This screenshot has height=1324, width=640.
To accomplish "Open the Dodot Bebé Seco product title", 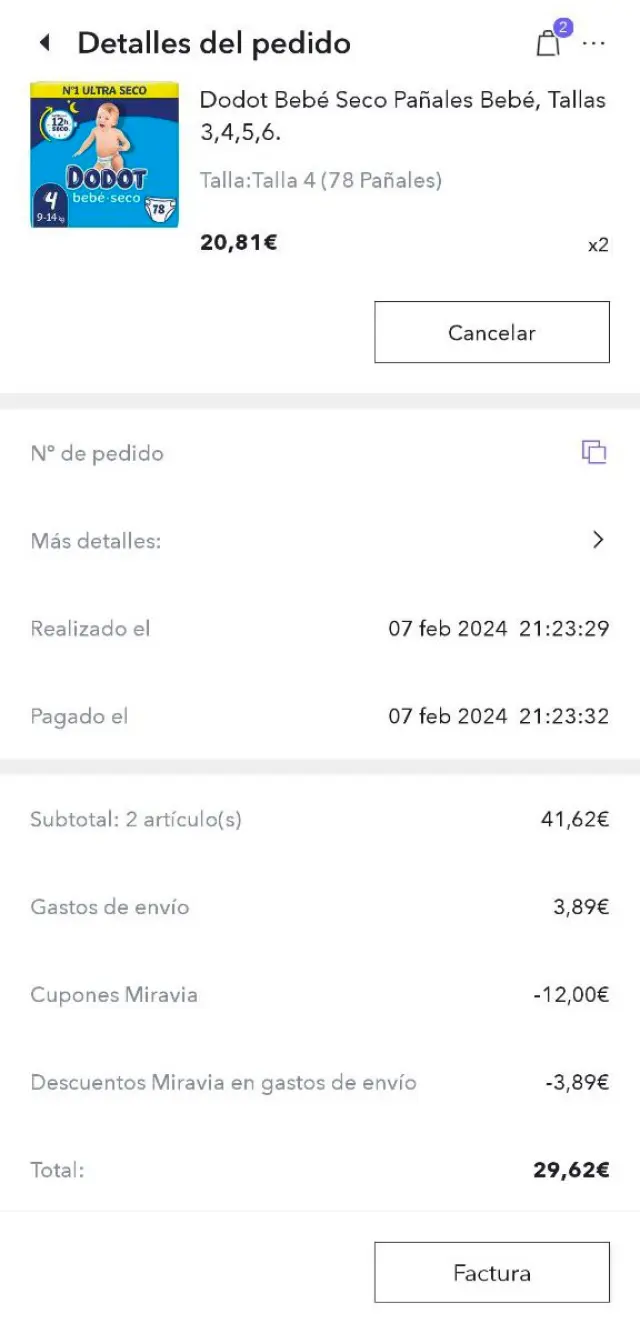I will point(402,115).
